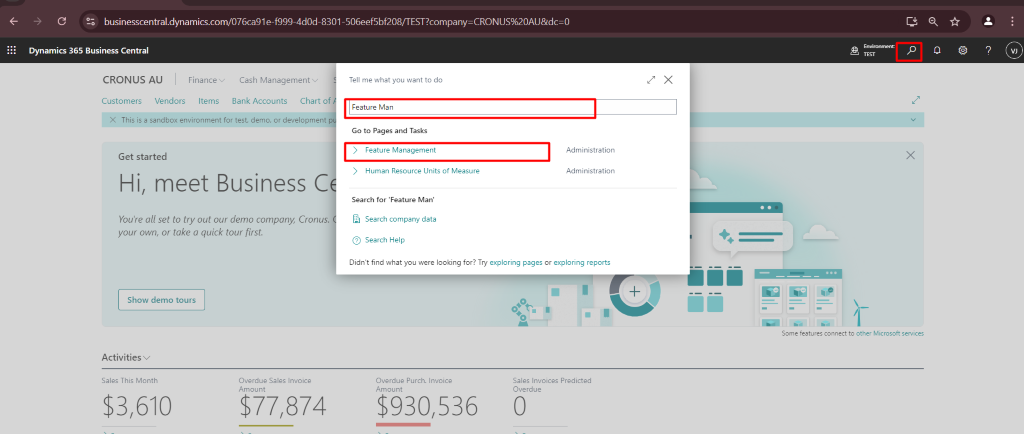Image resolution: width=1024 pixels, height=434 pixels.
Task: Open the Help question mark
Action: click(988, 50)
